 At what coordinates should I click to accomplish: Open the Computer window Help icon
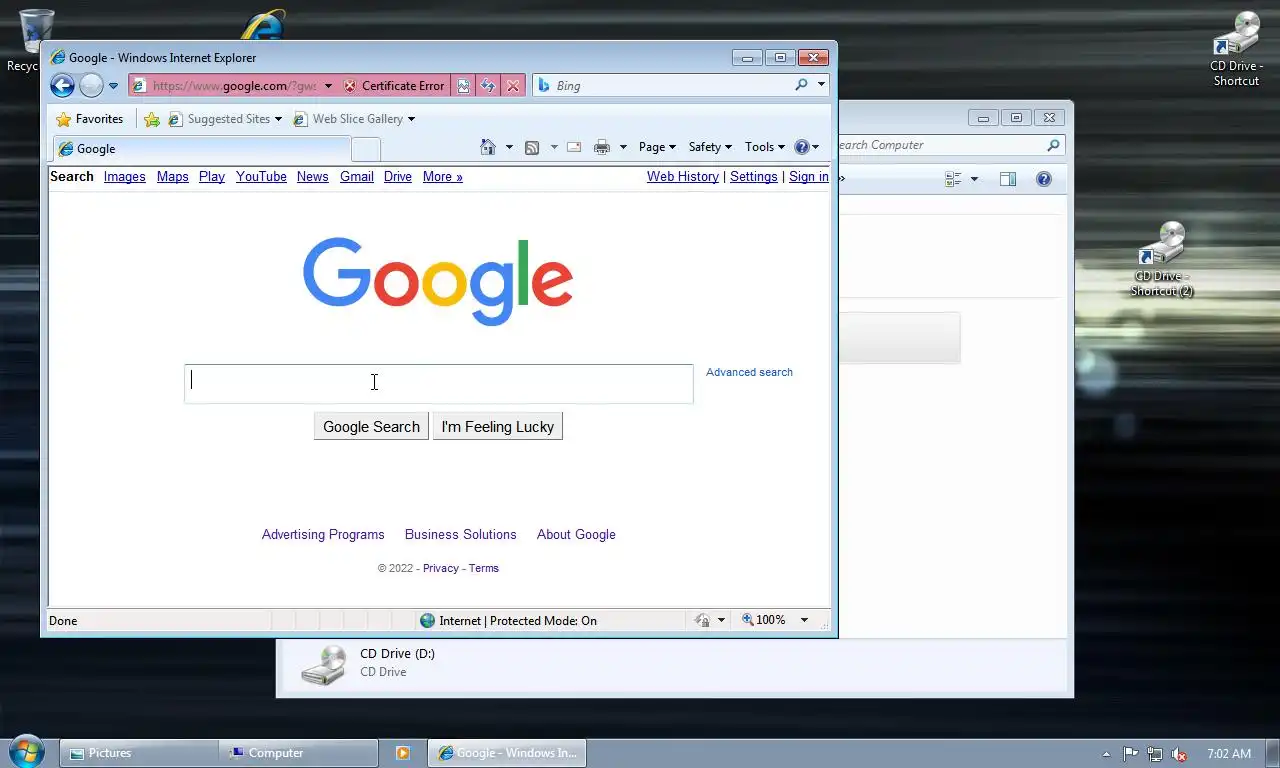[x=1044, y=179]
